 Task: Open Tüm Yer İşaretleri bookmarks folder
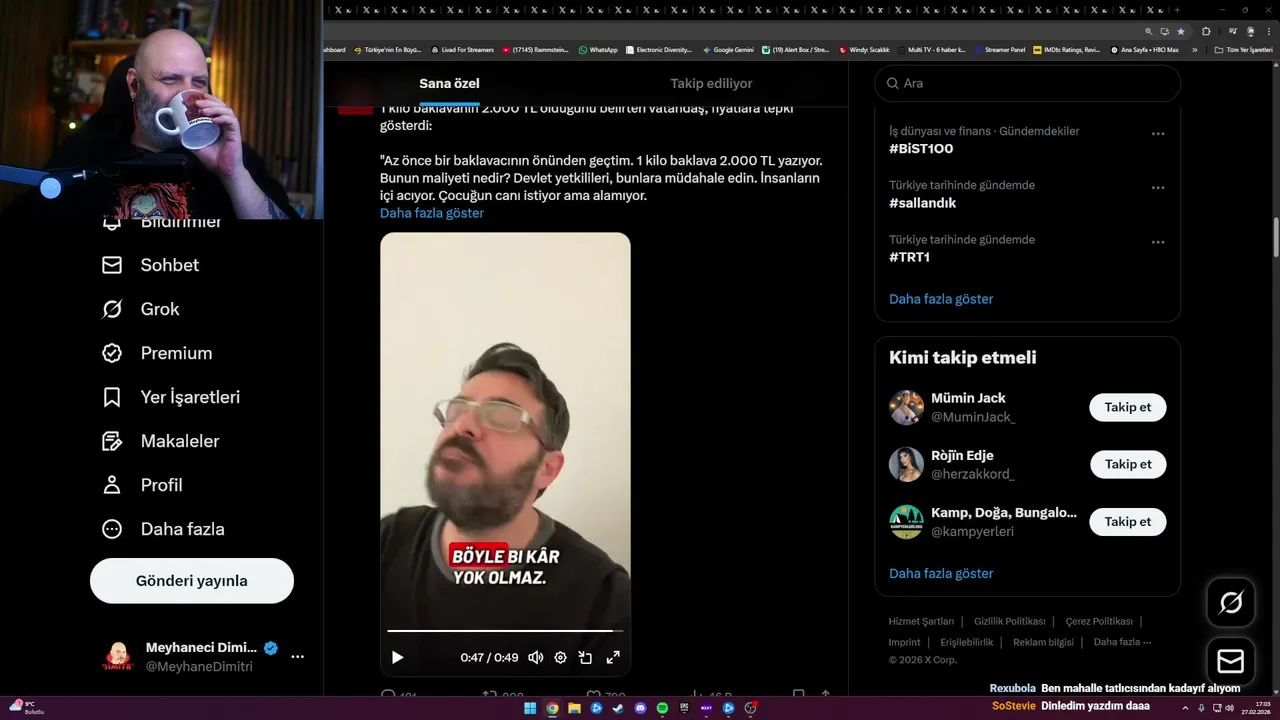1243,49
